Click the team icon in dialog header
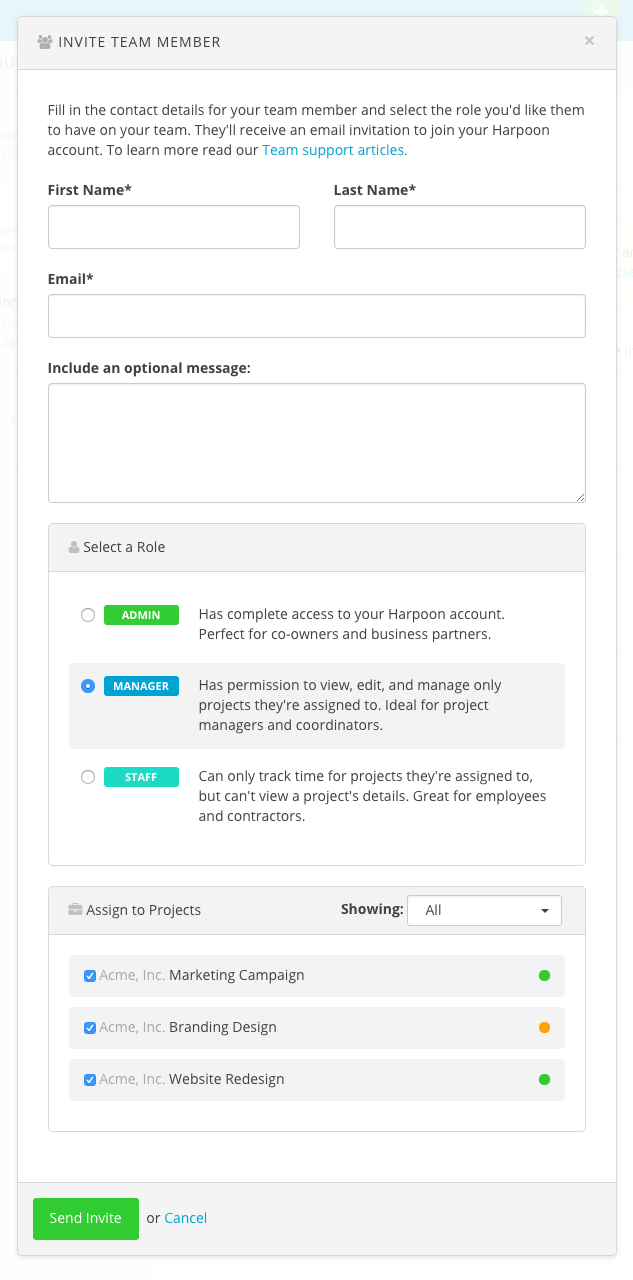The height and width of the screenshot is (1280, 633). pos(45,42)
